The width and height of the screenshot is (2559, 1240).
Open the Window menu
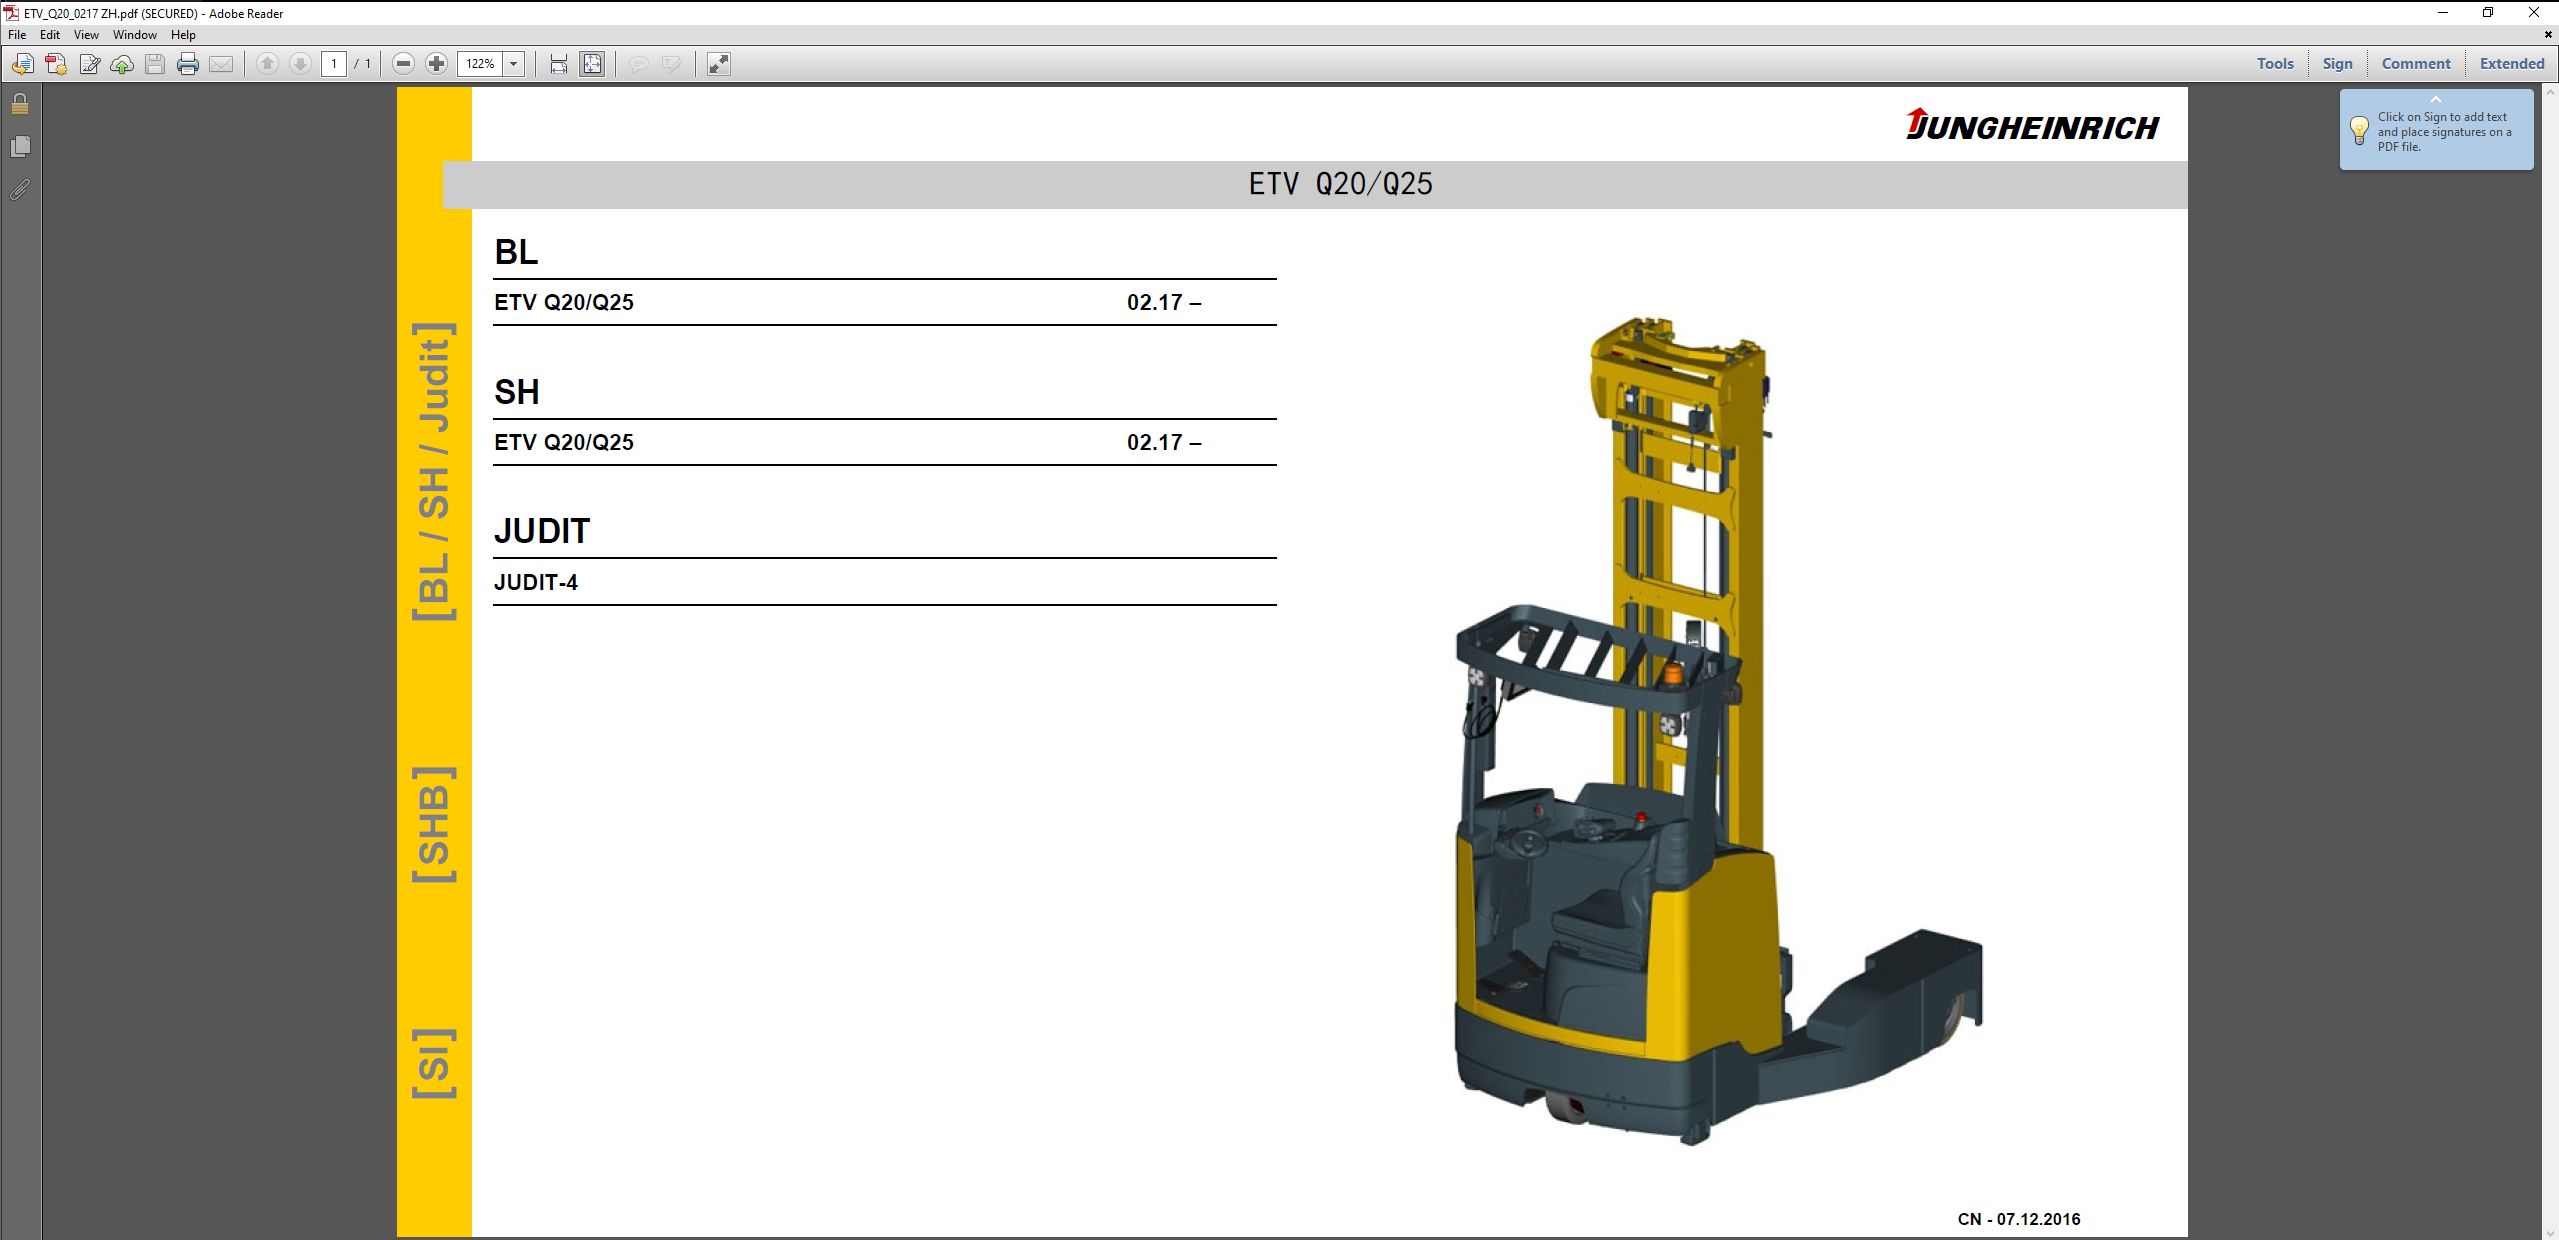pos(136,34)
